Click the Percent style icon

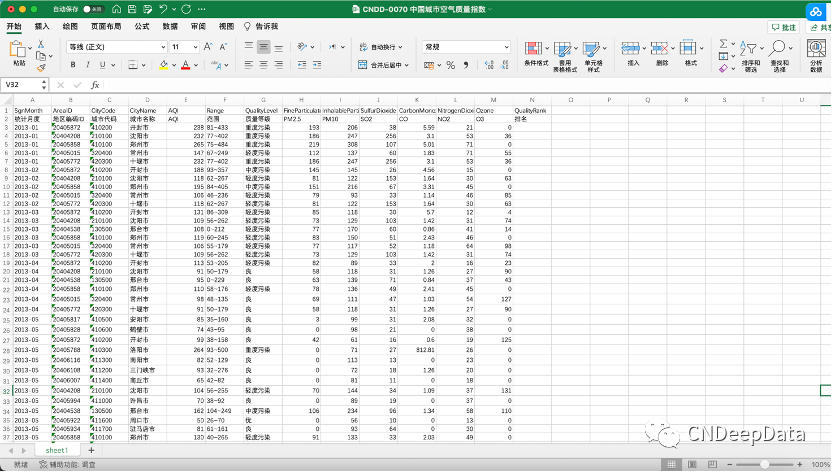click(450, 65)
